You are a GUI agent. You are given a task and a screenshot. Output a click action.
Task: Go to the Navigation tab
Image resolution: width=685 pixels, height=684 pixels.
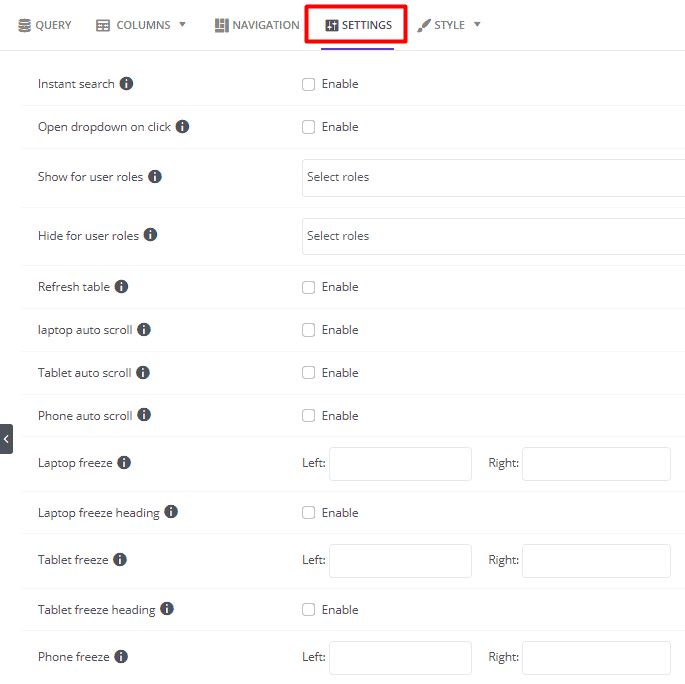point(257,25)
